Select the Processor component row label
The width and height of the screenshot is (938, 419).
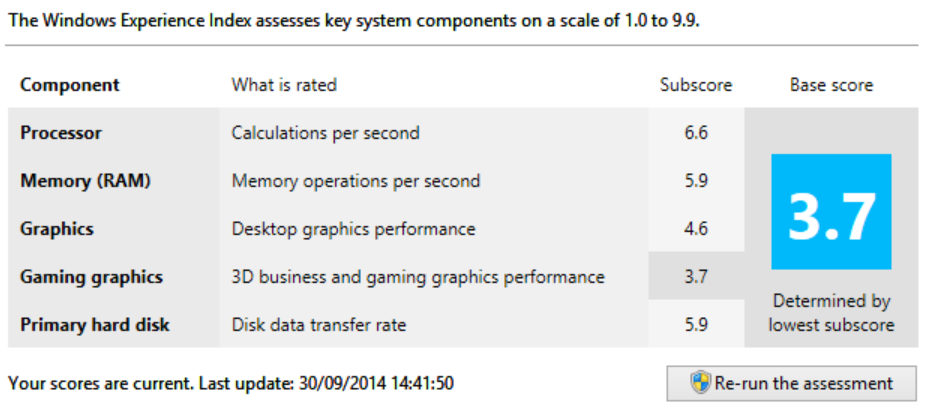point(61,133)
